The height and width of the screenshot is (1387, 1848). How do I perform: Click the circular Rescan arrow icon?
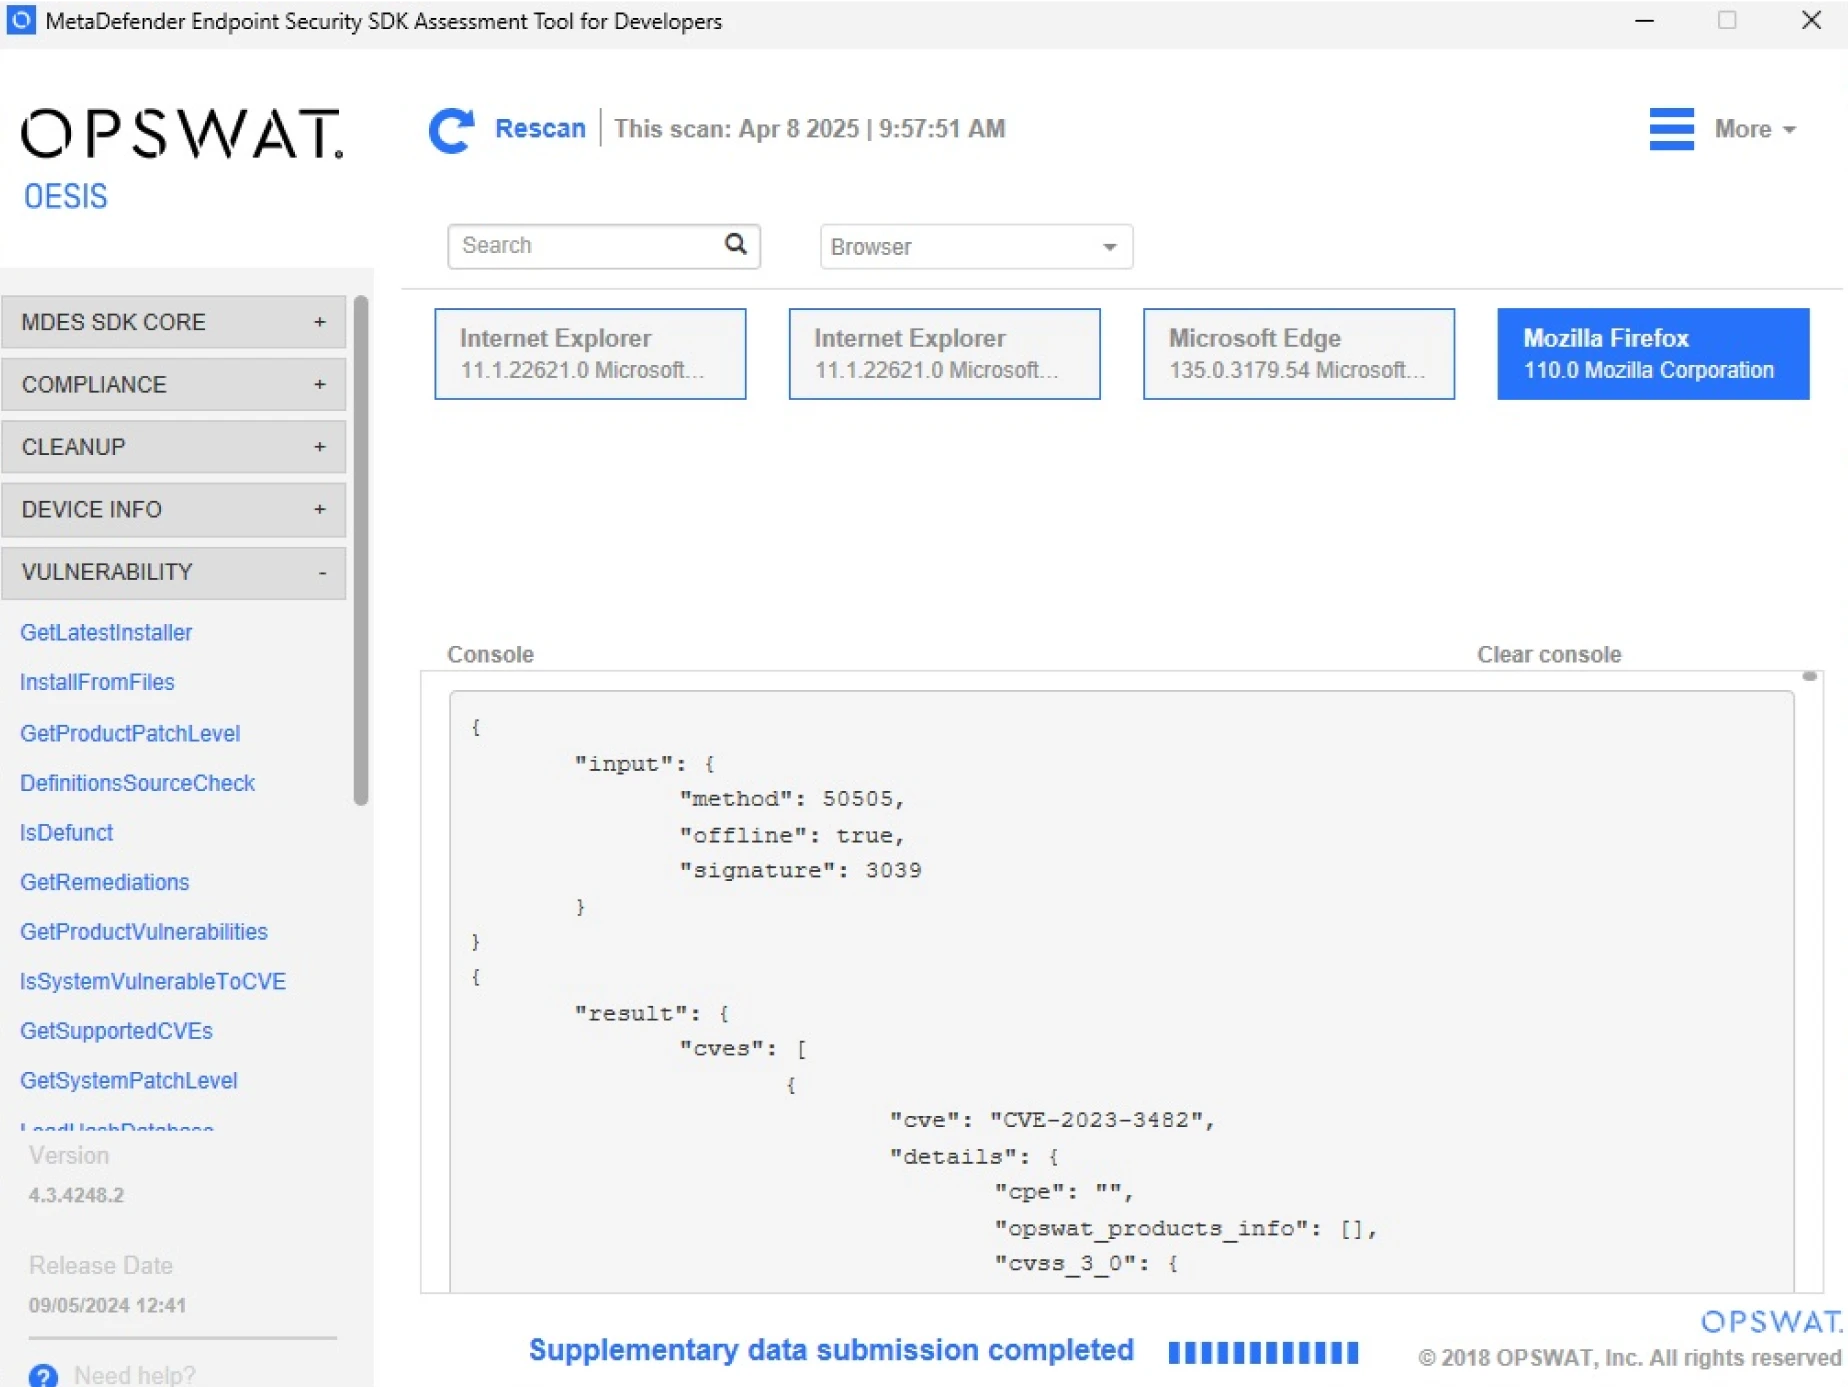[x=451, y=130]
